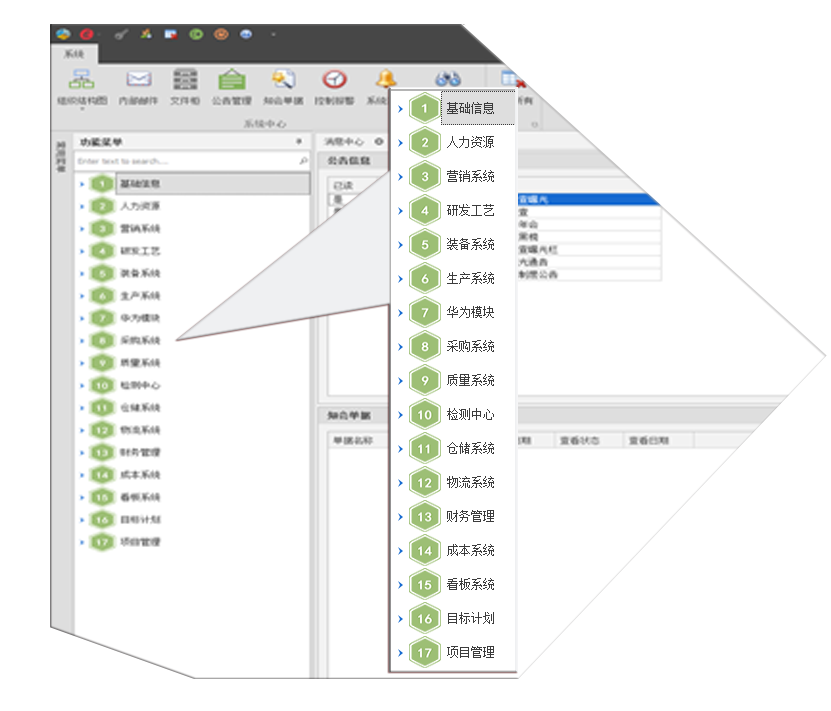Click the pin button on 功能菜单 panel header
The height and width of the screenshot is (711, 831).
(x=299, y=143)
